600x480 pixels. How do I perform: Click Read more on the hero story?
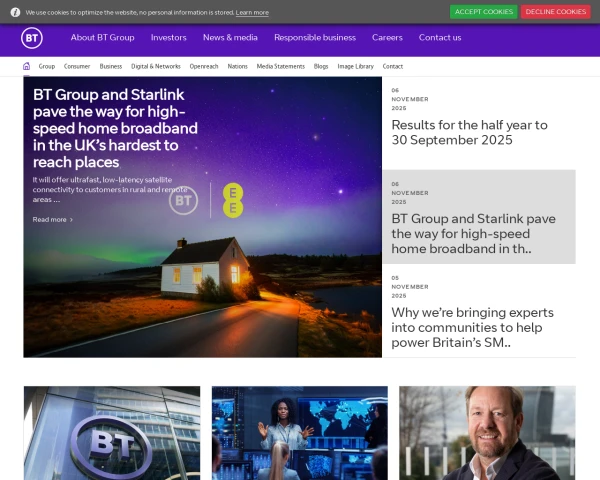tap(53, 220)
